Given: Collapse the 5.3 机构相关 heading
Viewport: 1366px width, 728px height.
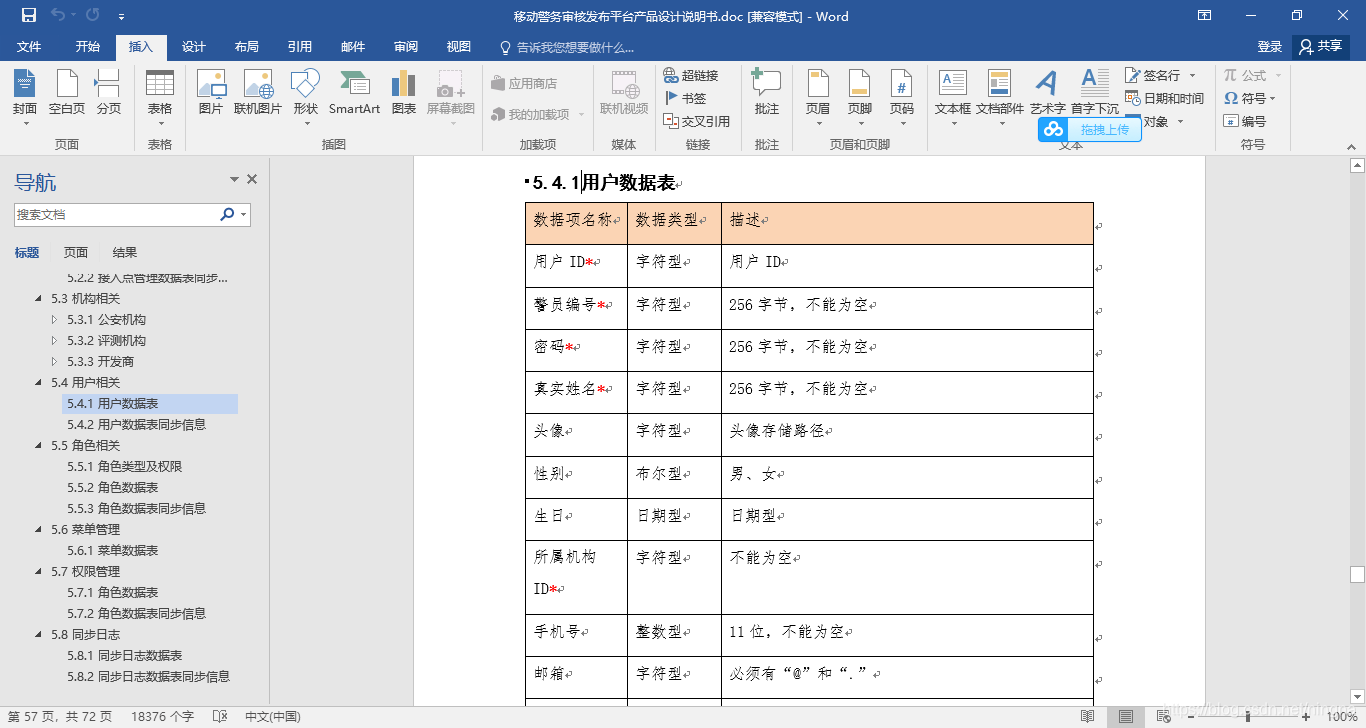Looking at the screenshot, I should 38,298.
